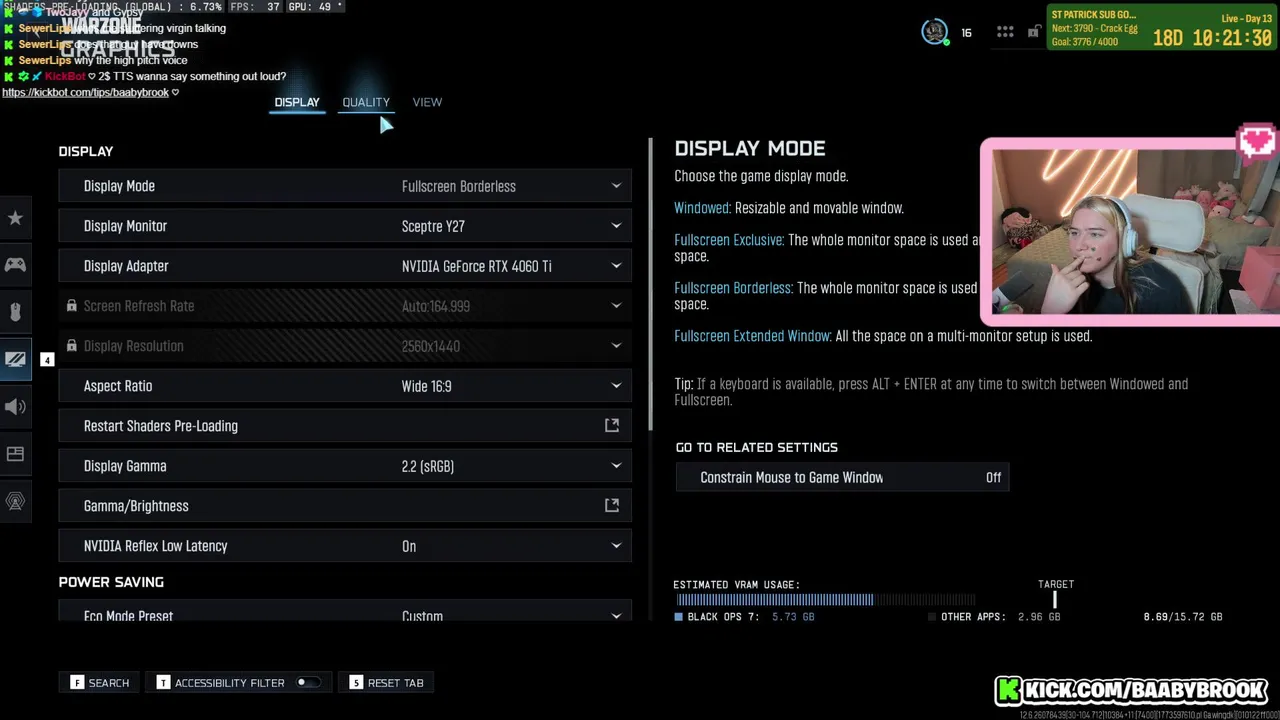
Task: Switch to the Display tab
Action: [x=297, y=102]
